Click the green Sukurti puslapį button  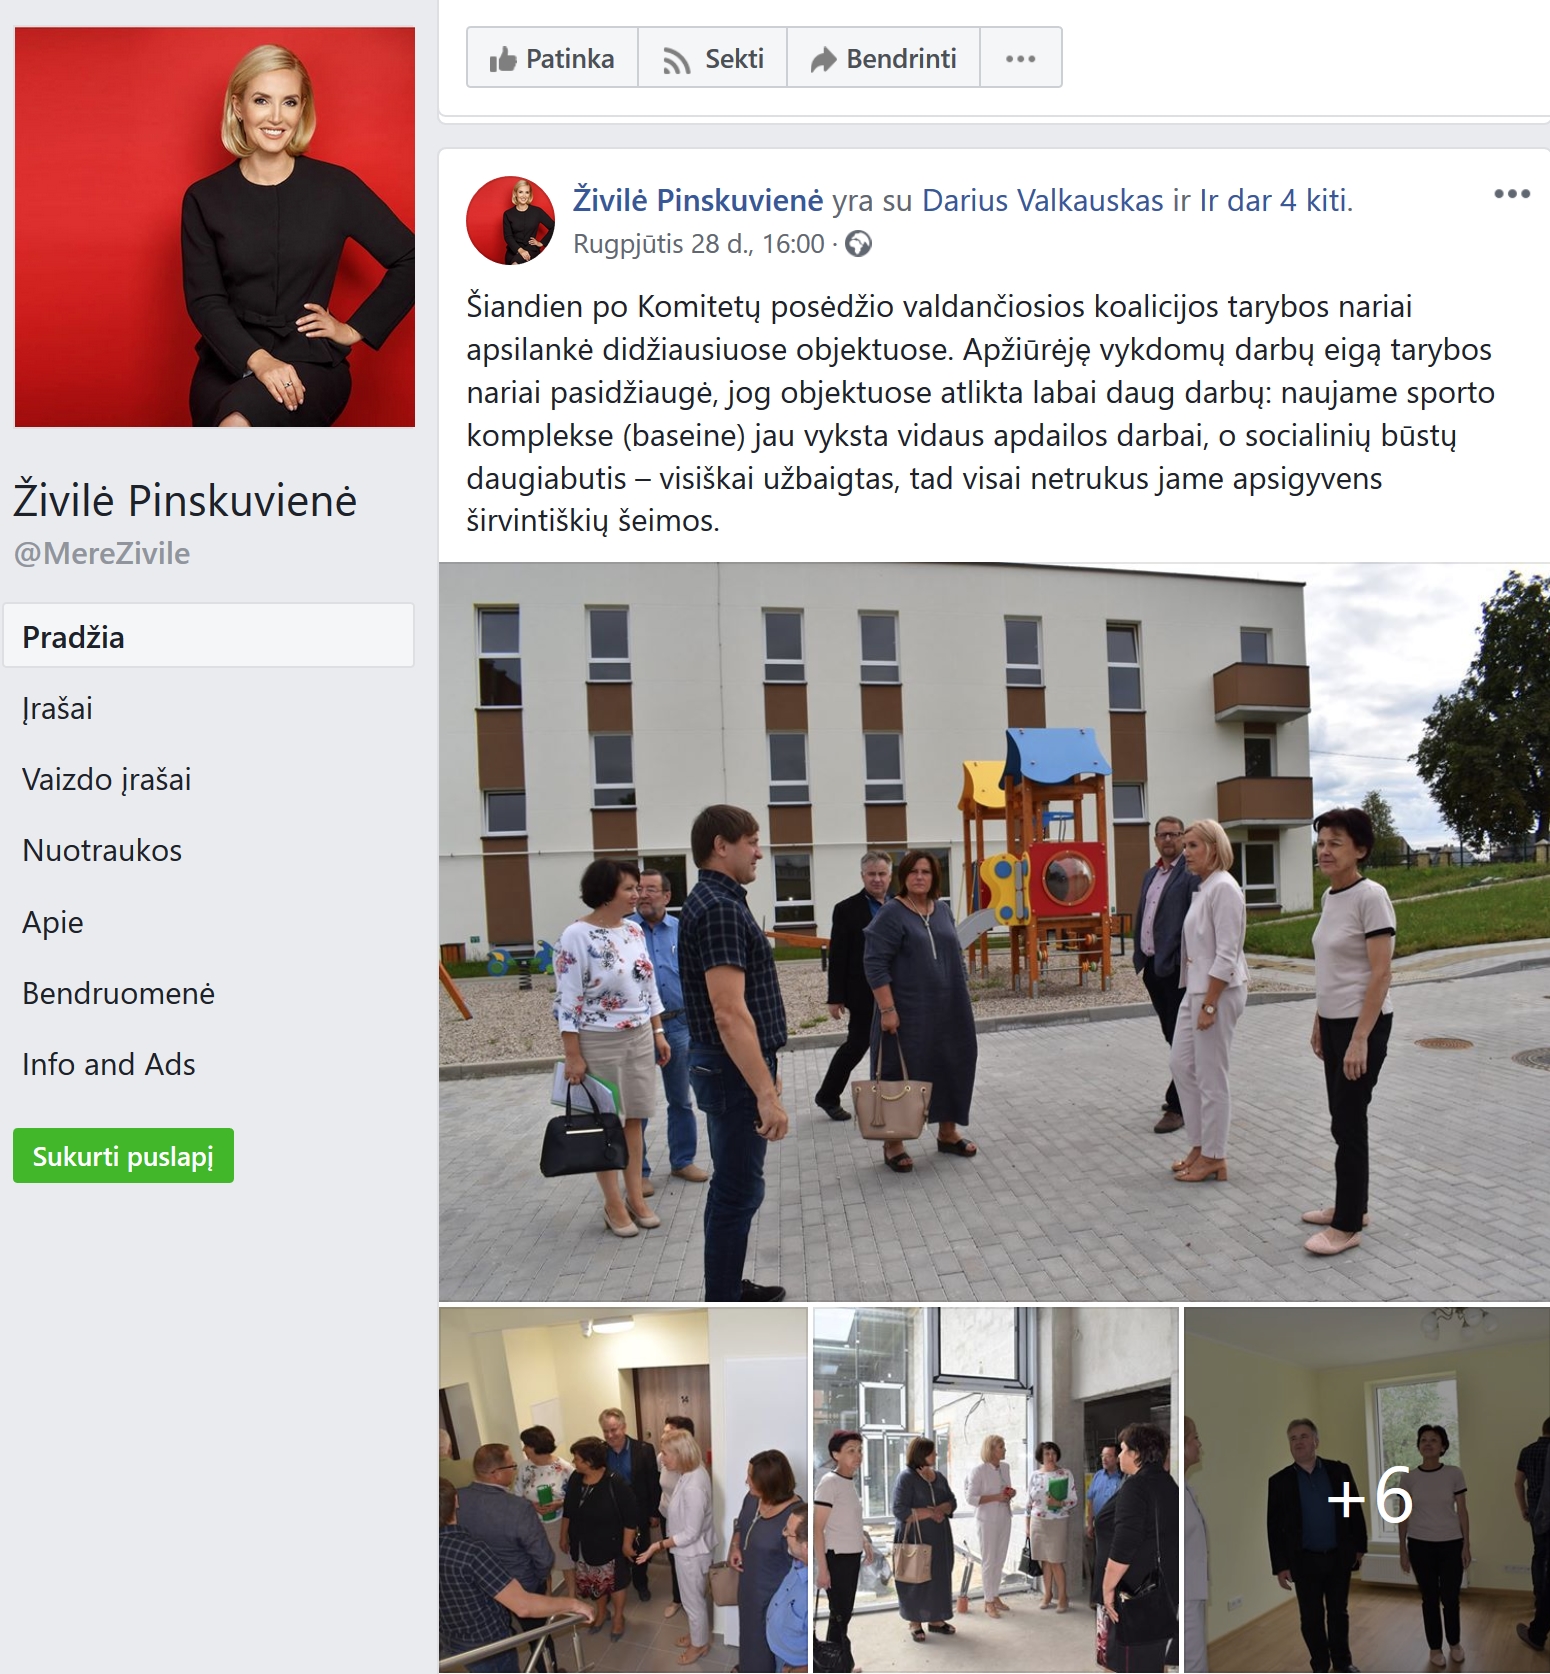(123, 1156)
